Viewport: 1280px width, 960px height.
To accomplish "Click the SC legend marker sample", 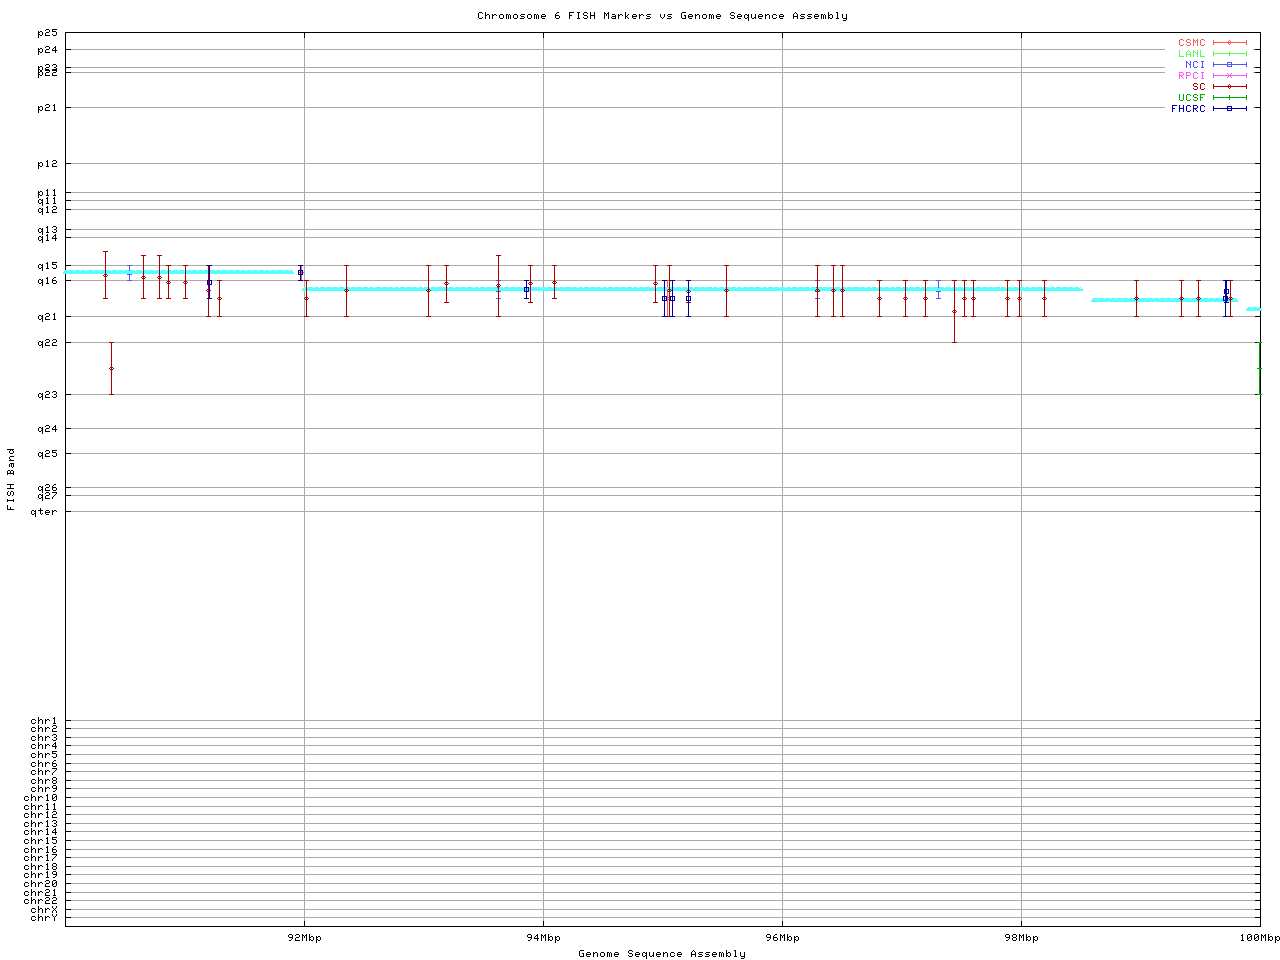I will pyautogui.click(x=1229, y=87).
